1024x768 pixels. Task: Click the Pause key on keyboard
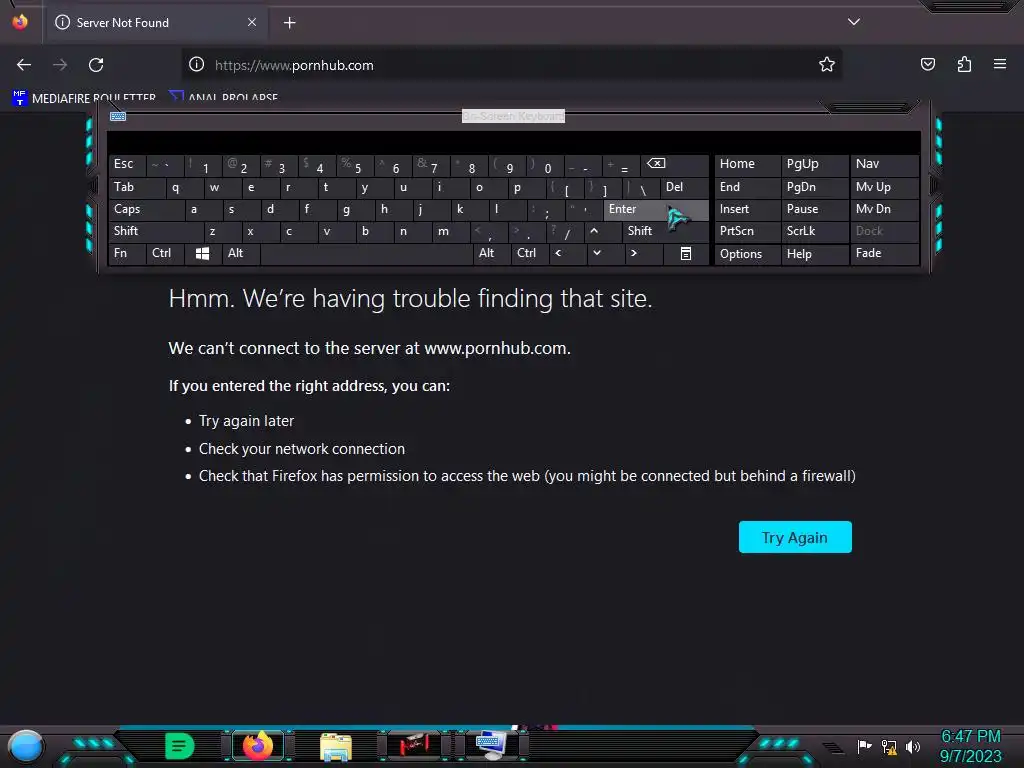pyautogui.click(x=814, y=209)
